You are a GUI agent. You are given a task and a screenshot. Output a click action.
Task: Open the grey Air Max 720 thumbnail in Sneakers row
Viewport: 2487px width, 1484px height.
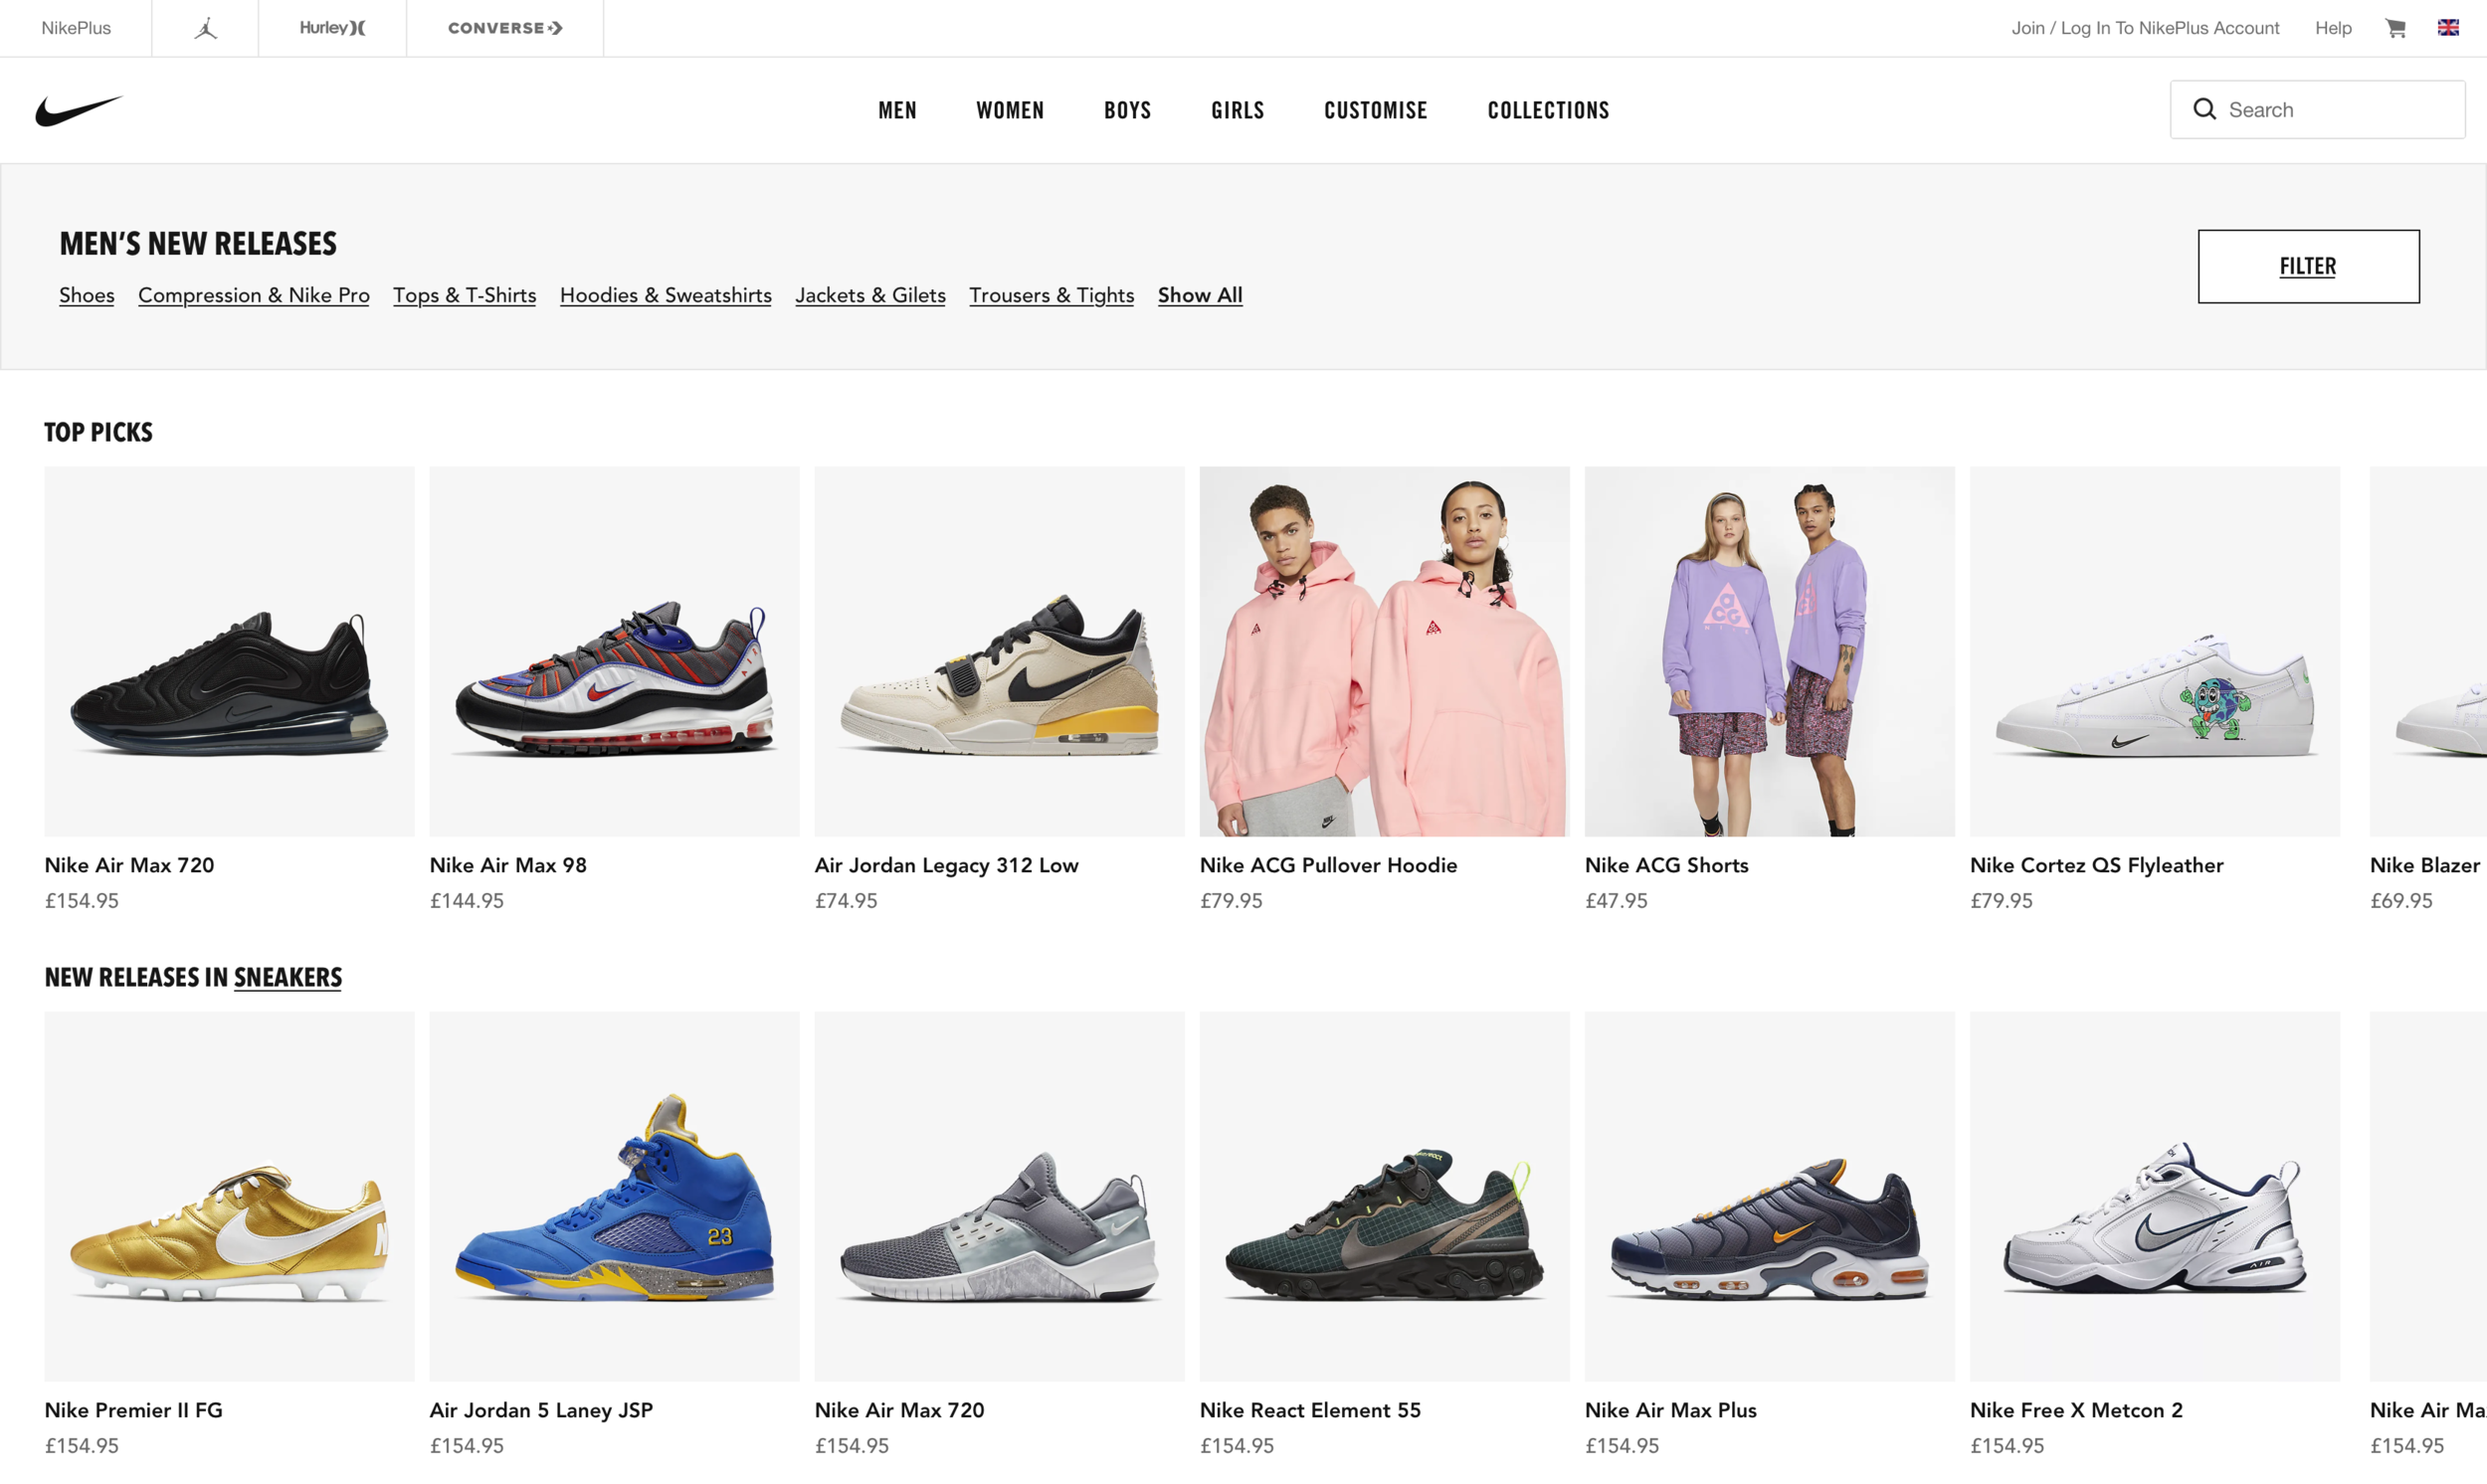click(999, 1196)
